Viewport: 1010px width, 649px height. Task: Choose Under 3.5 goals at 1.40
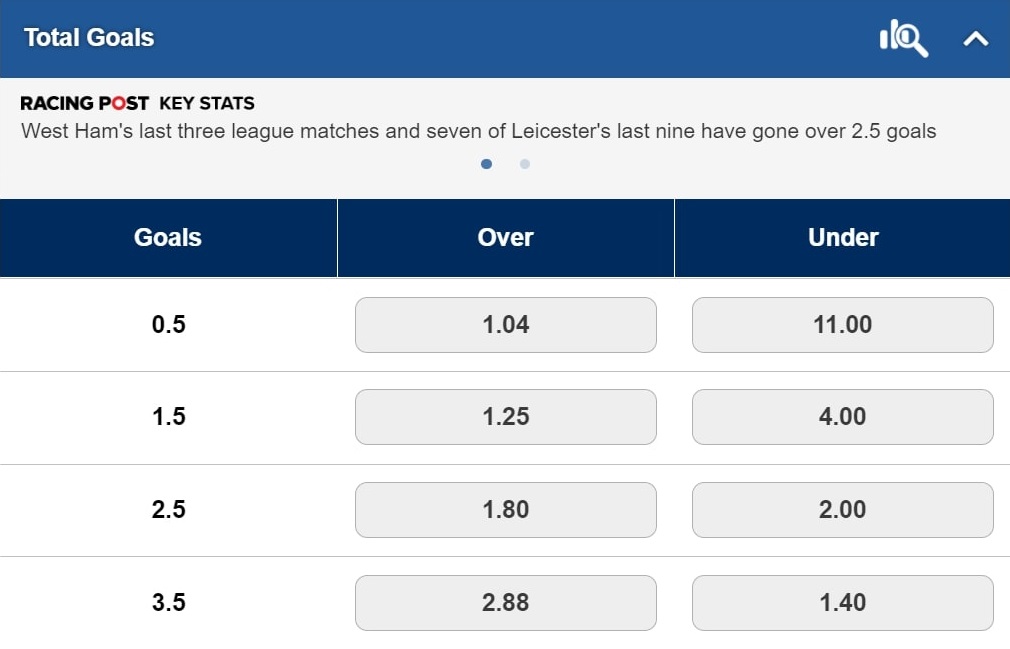tap(842, 602)
